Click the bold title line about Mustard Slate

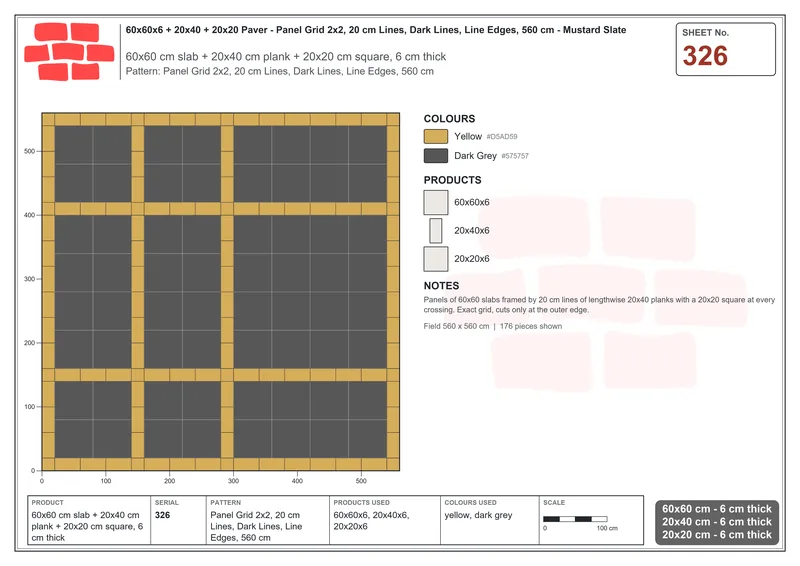[x=376, y=30]
